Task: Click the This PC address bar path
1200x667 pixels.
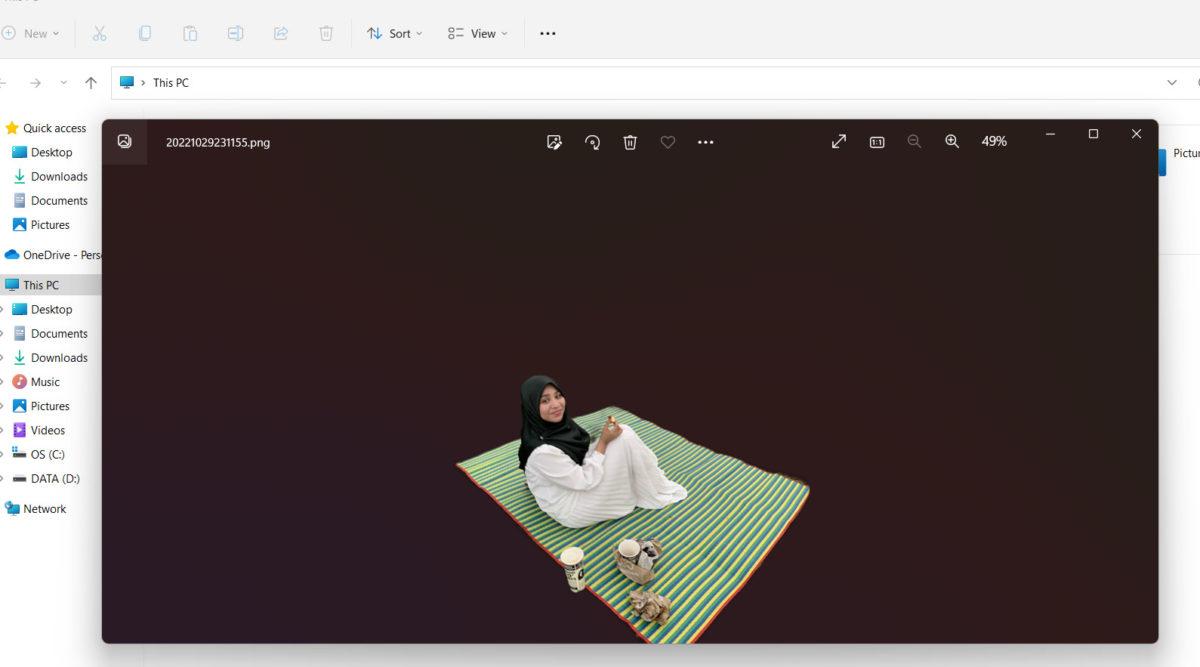Action: [x=170, y=83]
